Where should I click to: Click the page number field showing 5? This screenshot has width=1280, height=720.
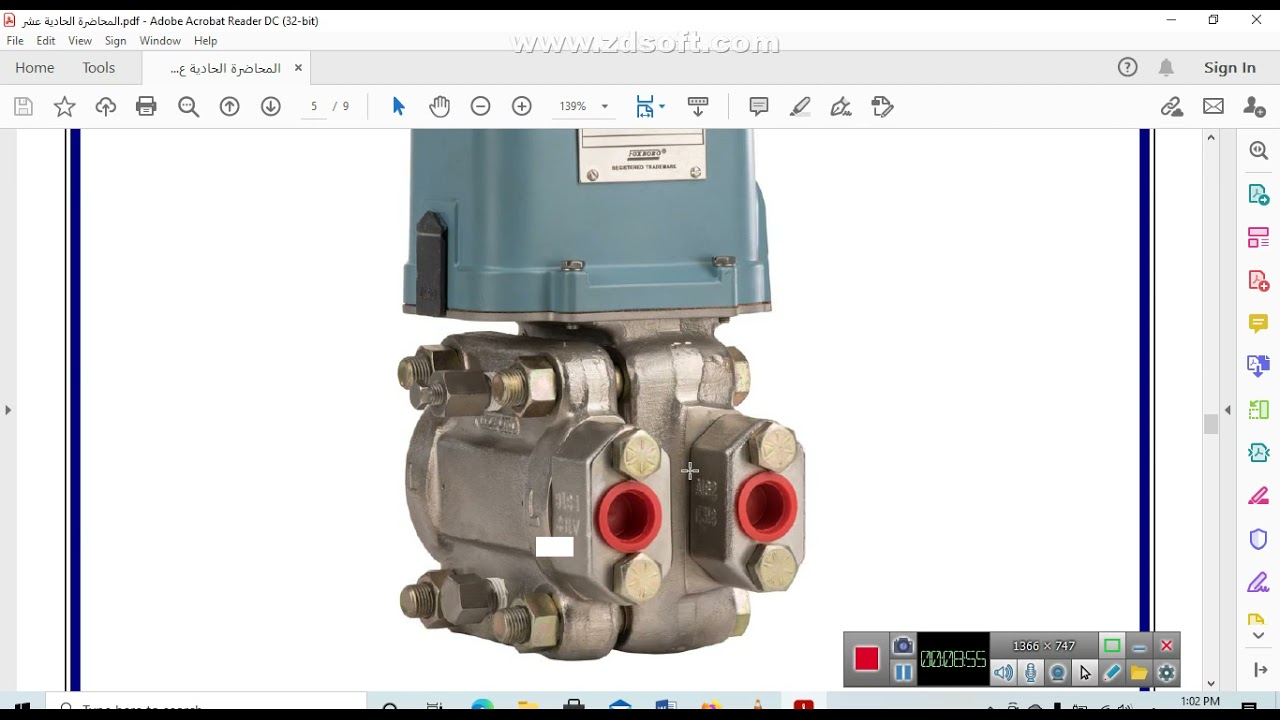(314, 107)
